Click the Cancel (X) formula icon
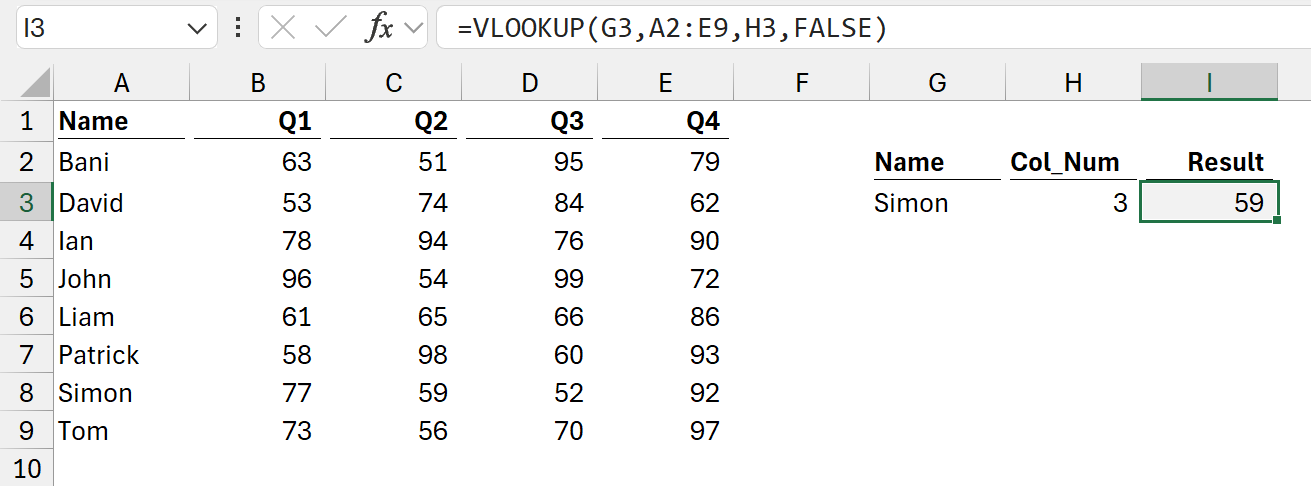The image size is (1311, 486). tap(284, 28)
